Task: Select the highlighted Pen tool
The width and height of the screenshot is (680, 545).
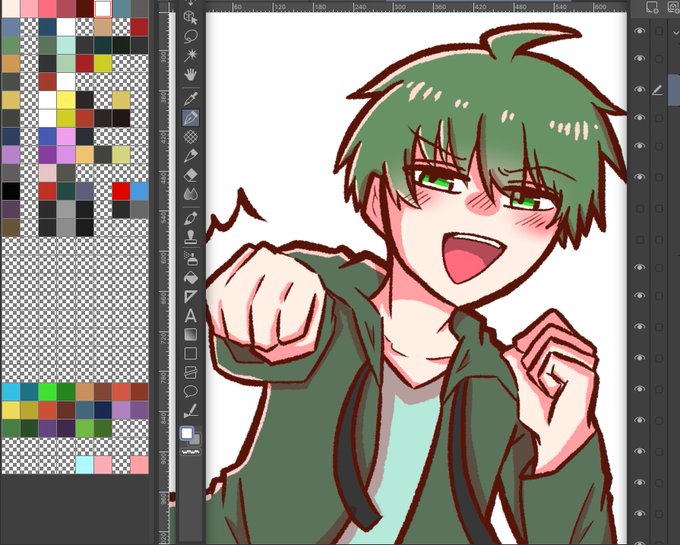Action: click(190, 117)
